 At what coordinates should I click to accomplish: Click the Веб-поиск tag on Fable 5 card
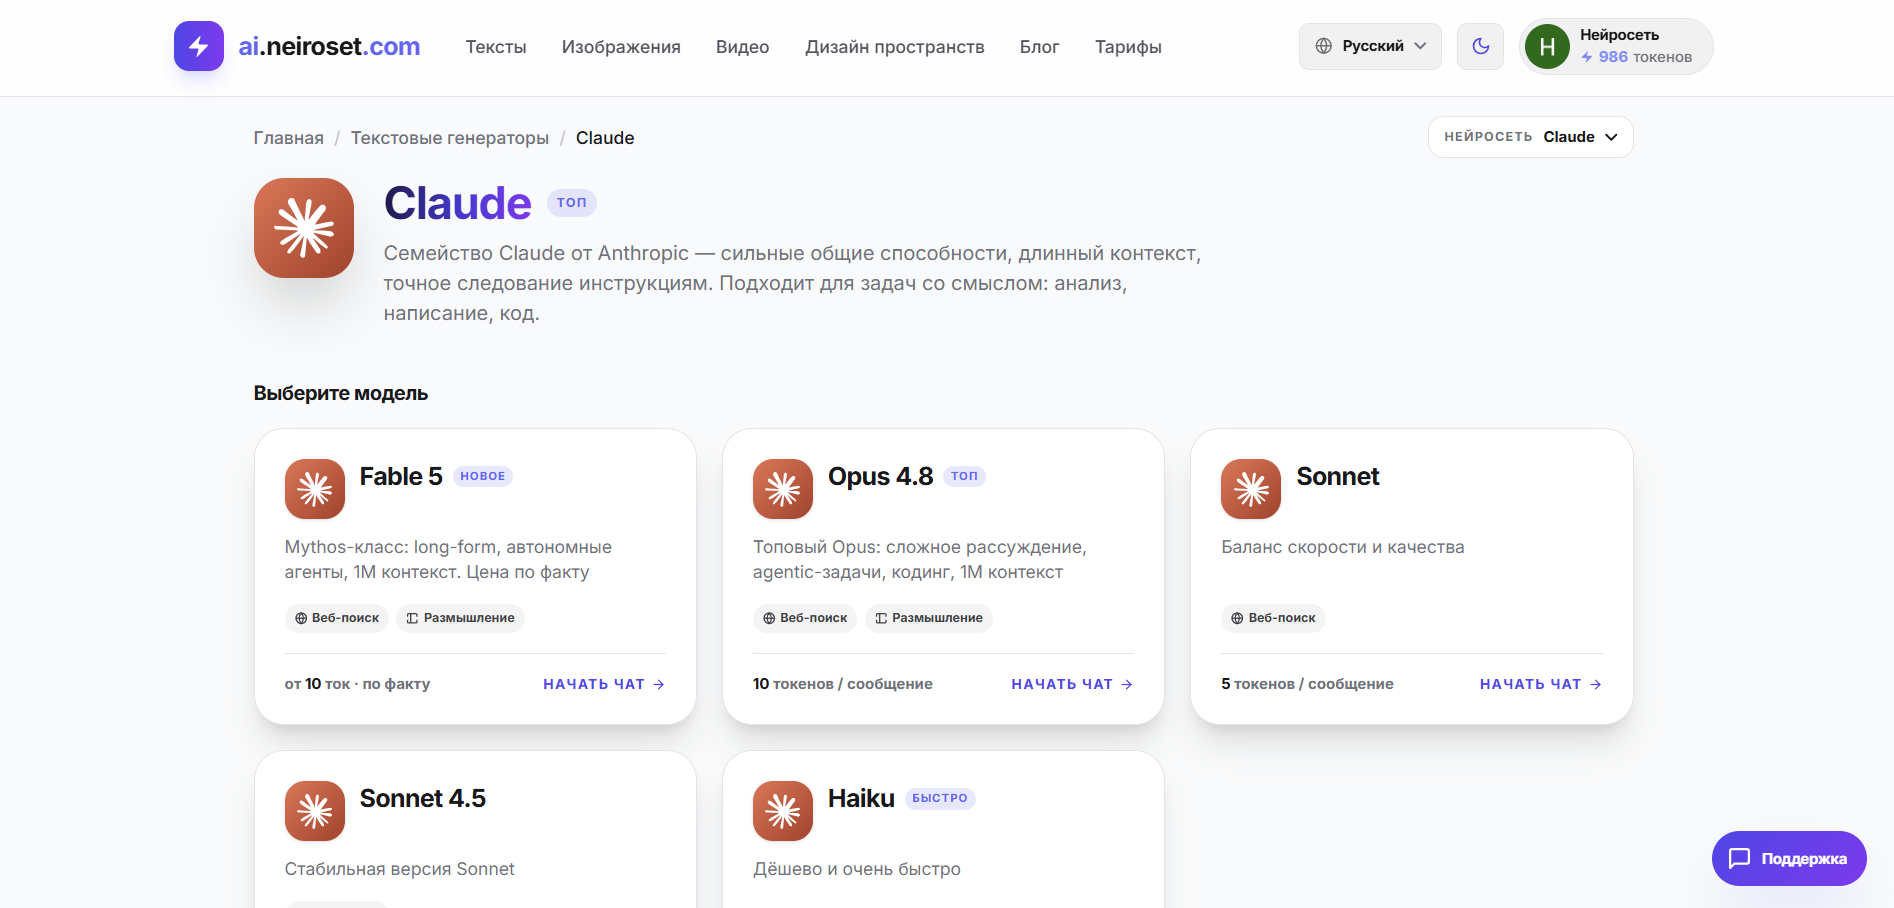337,618
